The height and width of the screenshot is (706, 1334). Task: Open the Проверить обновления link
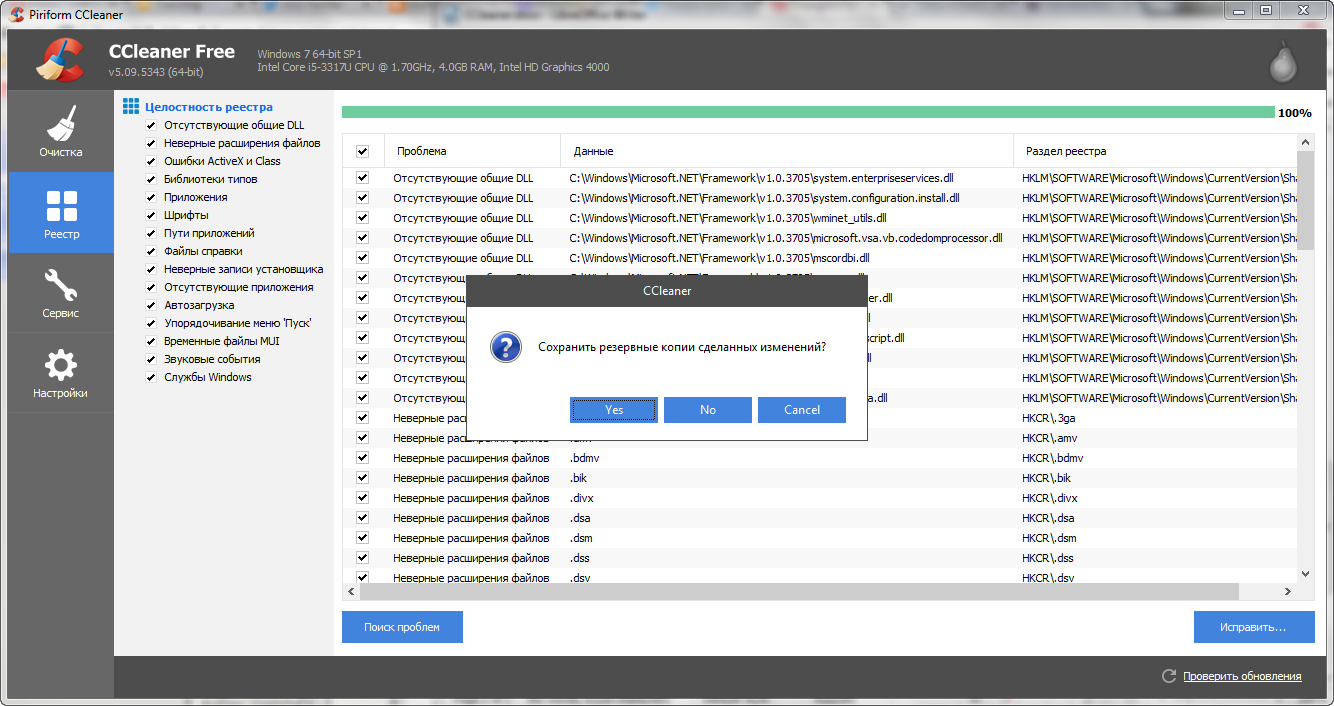coord(1242,676)
